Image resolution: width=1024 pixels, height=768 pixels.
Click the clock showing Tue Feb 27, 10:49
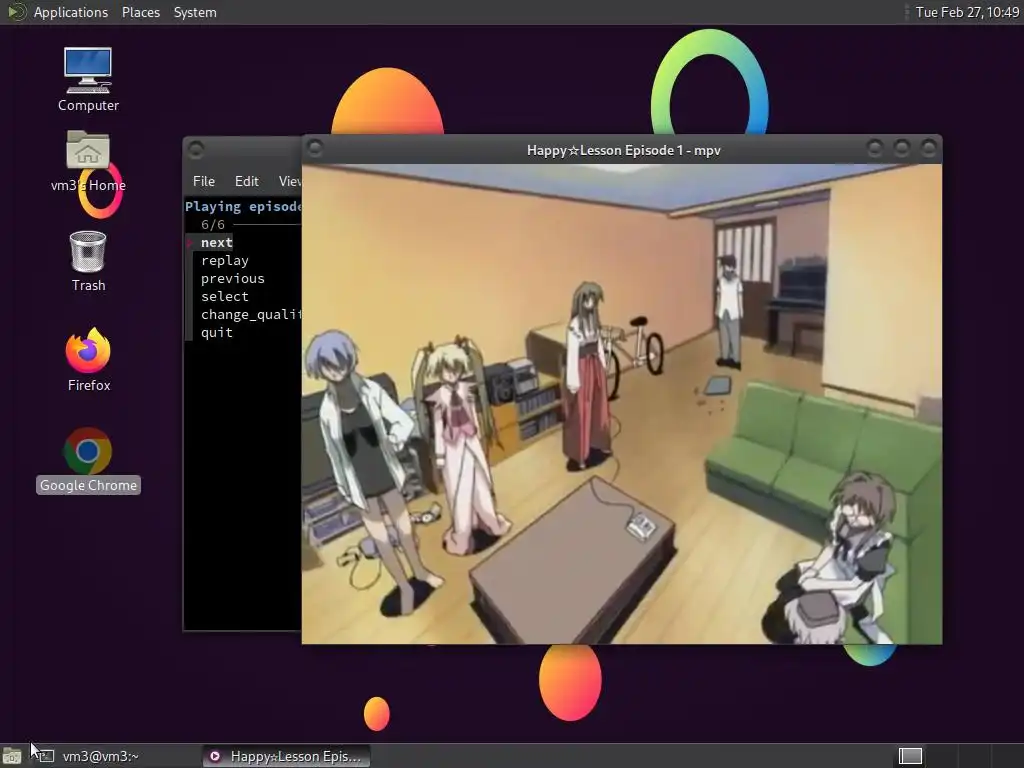click(967, 12)
